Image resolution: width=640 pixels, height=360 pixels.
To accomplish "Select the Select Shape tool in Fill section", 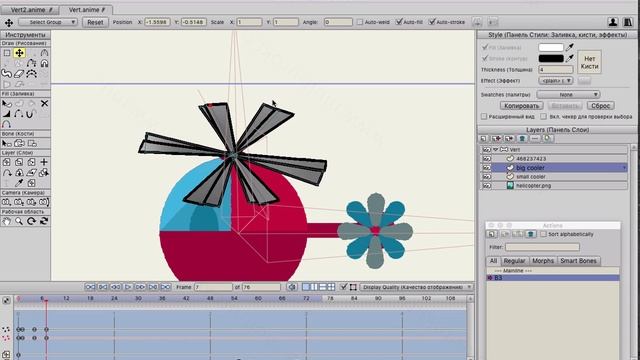I will pos(7,104).
